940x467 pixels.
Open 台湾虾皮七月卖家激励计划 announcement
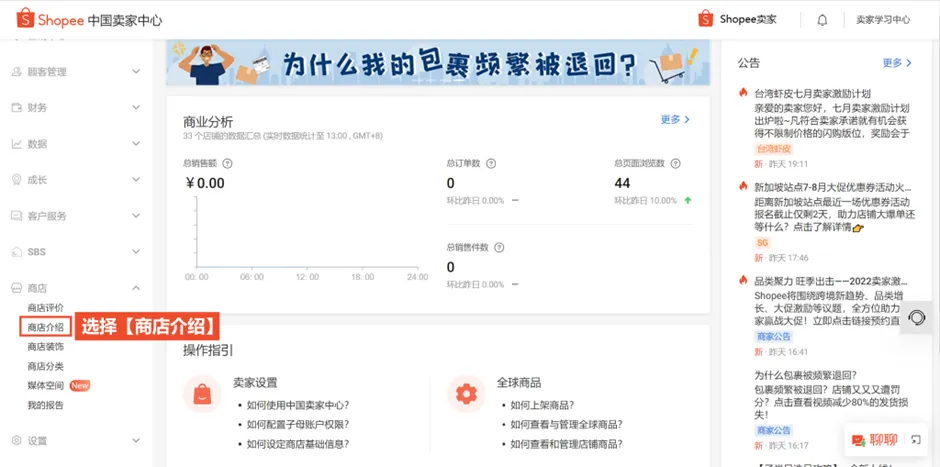click(x=812, y=94)
